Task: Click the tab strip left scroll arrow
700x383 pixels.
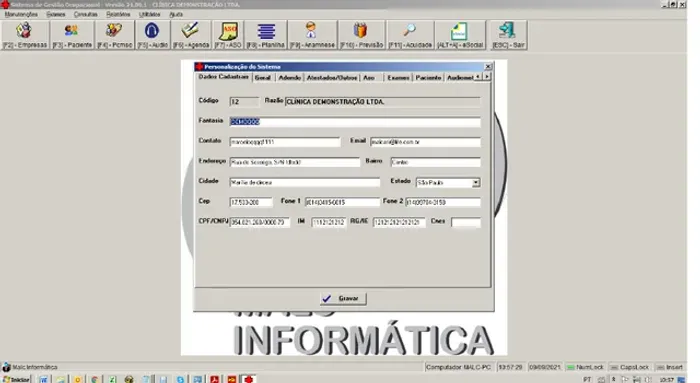Action: (478, 77)
